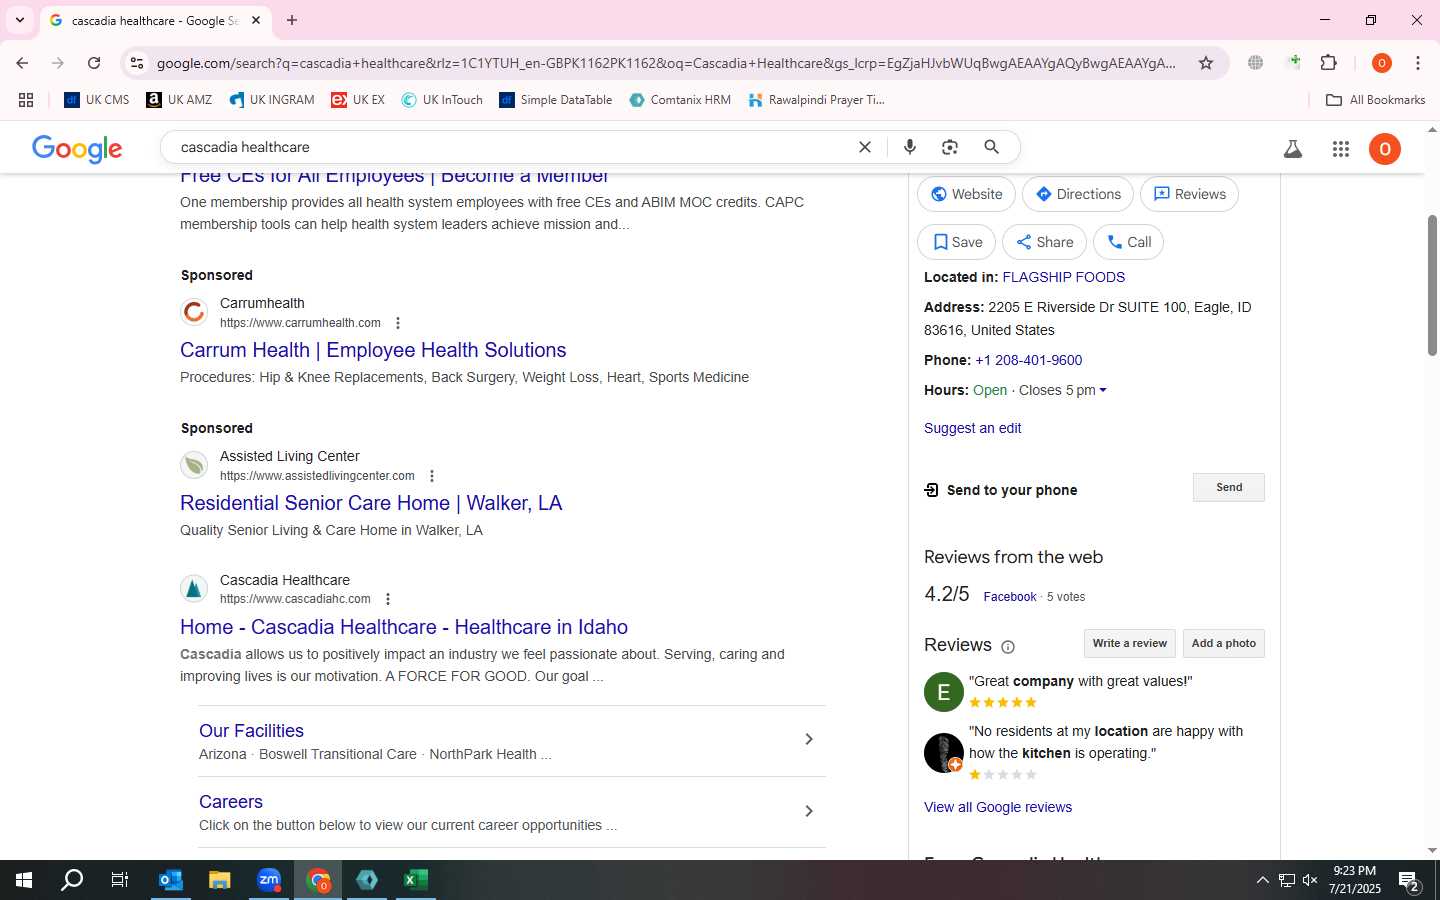Click the Reviews button
Screen dimensions: 1440x900
tap(1190, 194)
